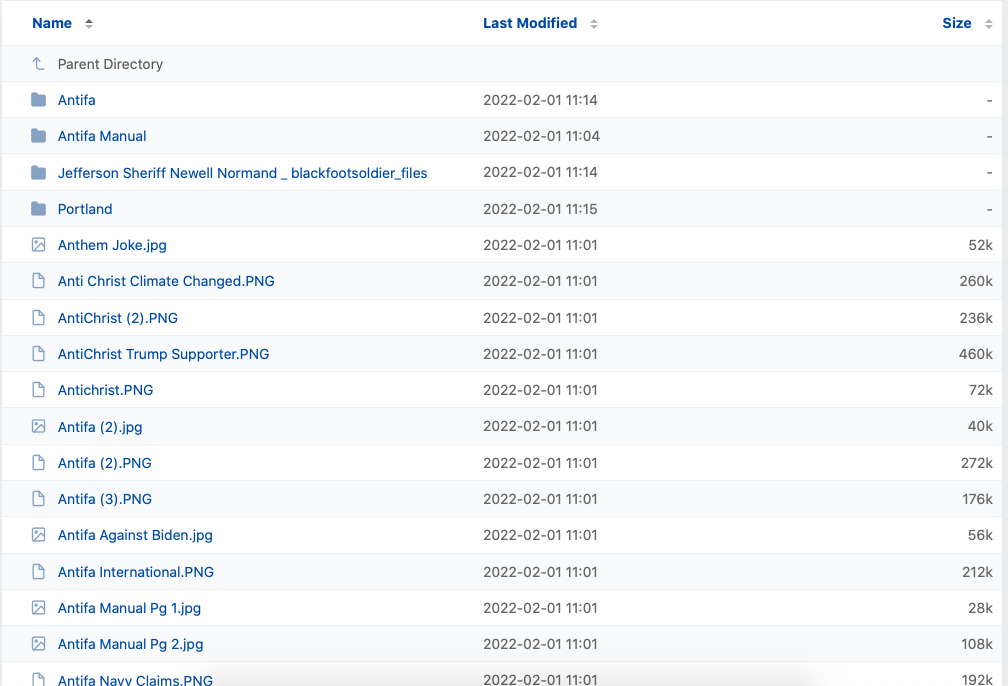This screenshot has width=1008, height=686.
Task: Click the 40k size of Antifa (2).jpg
Action: coord(980,426)
